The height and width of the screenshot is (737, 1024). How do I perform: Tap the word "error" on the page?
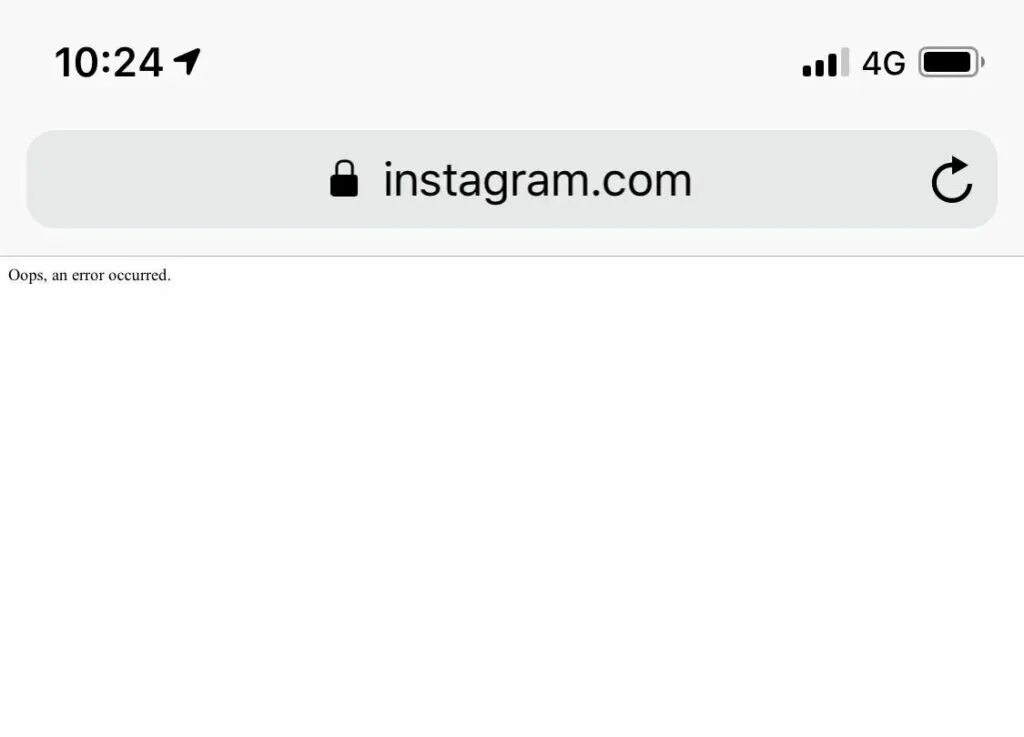[88, 275]
